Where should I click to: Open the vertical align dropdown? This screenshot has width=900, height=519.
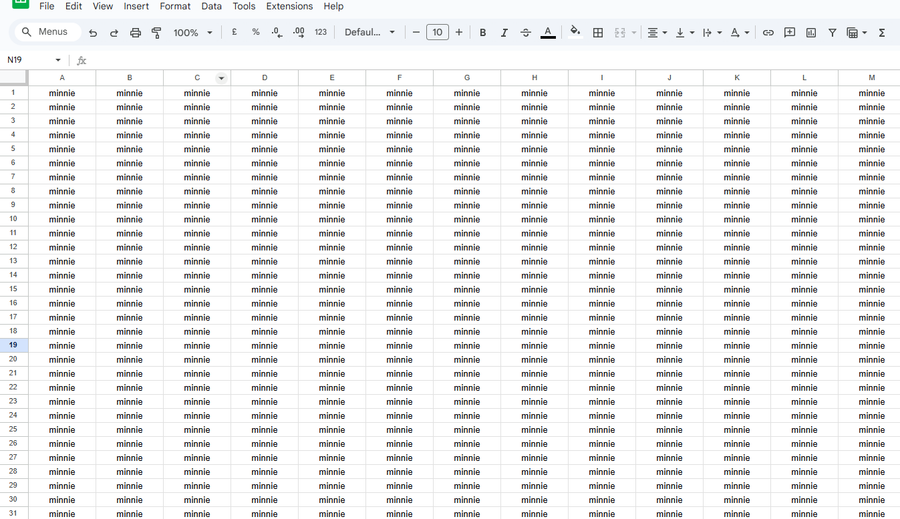point(685,33)
